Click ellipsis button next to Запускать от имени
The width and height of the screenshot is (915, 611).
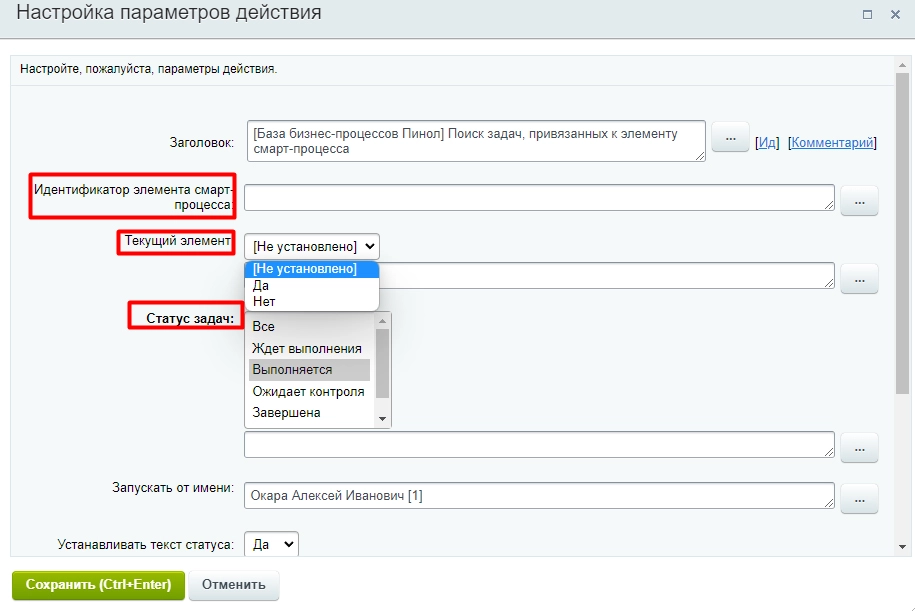859,497
